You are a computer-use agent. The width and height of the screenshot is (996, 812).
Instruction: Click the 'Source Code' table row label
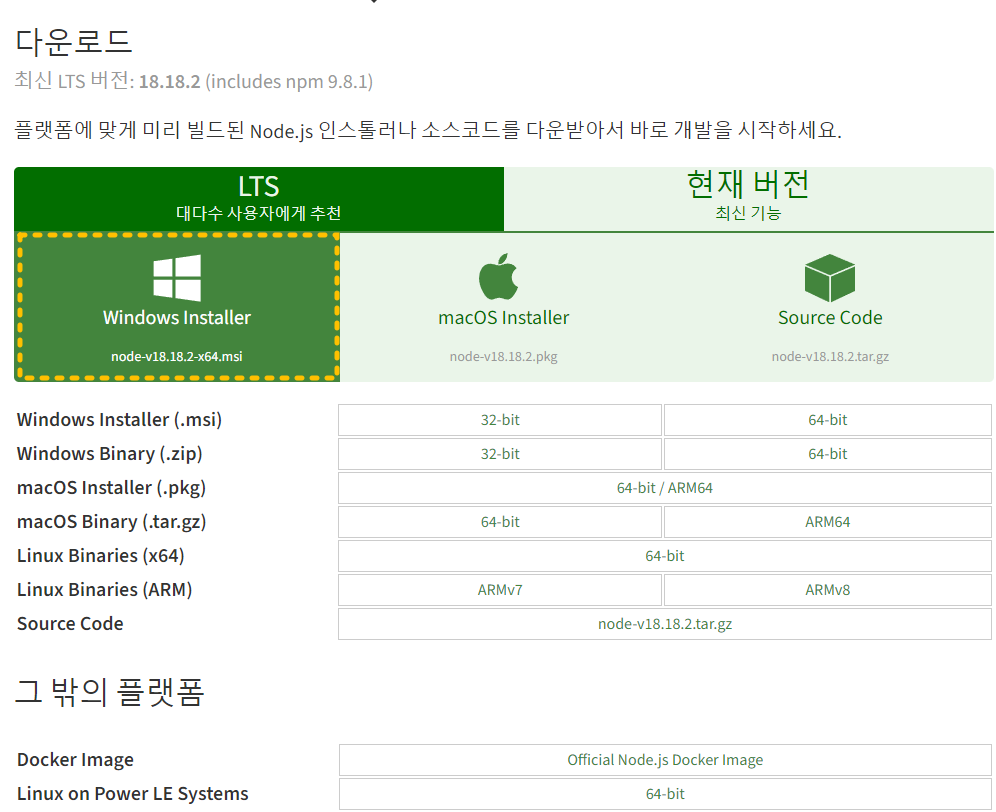tap(71, 624)
